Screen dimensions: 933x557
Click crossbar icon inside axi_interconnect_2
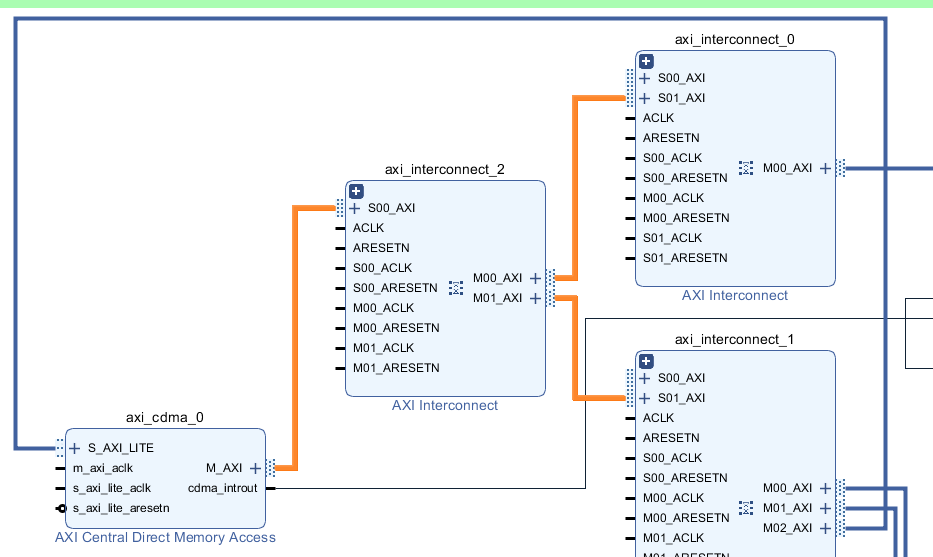[456, 288]
